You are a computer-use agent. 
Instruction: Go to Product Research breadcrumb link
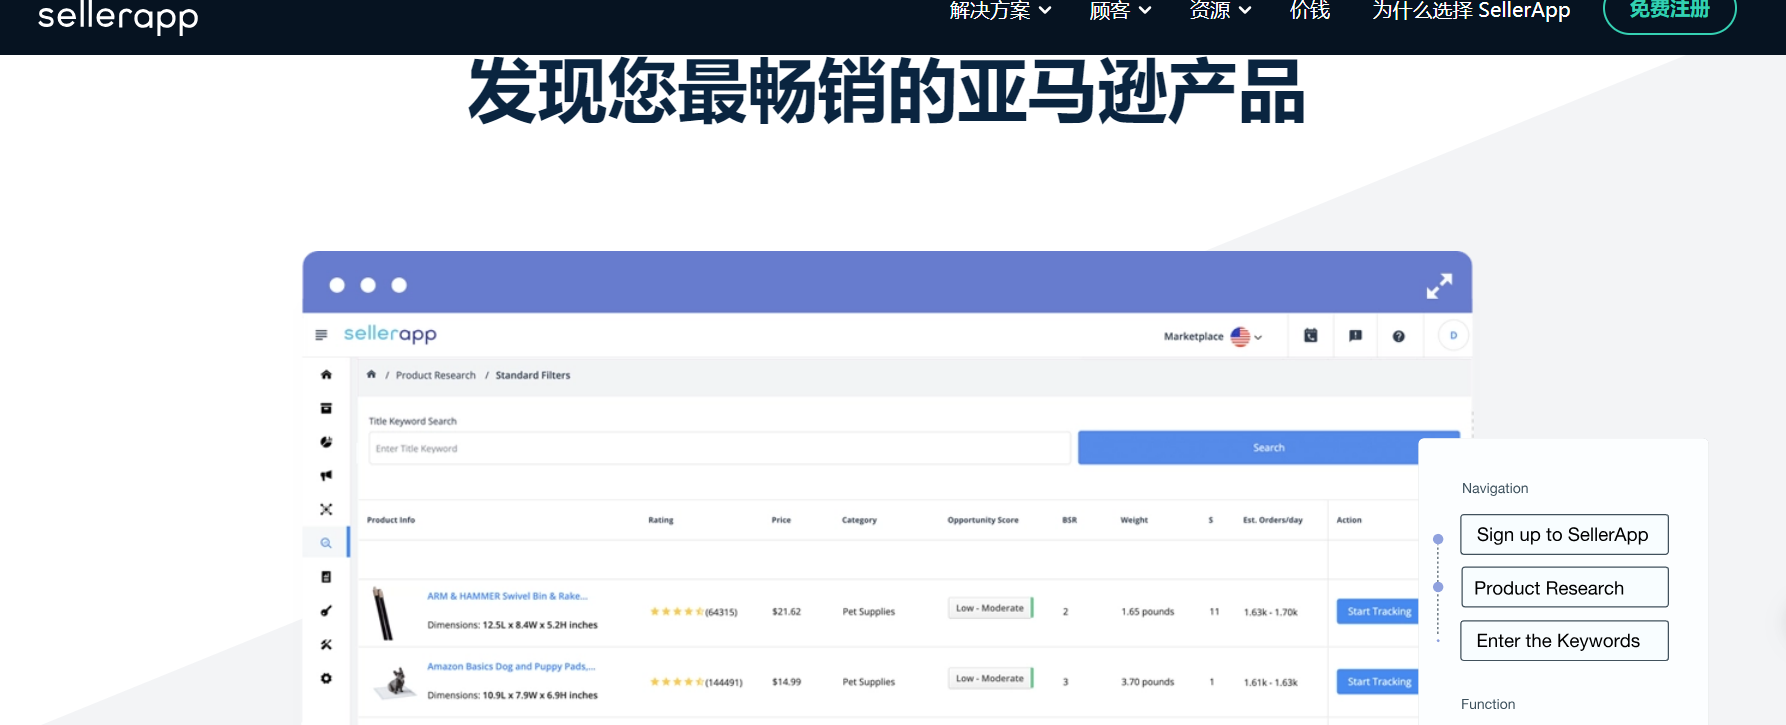pos(436,376)
